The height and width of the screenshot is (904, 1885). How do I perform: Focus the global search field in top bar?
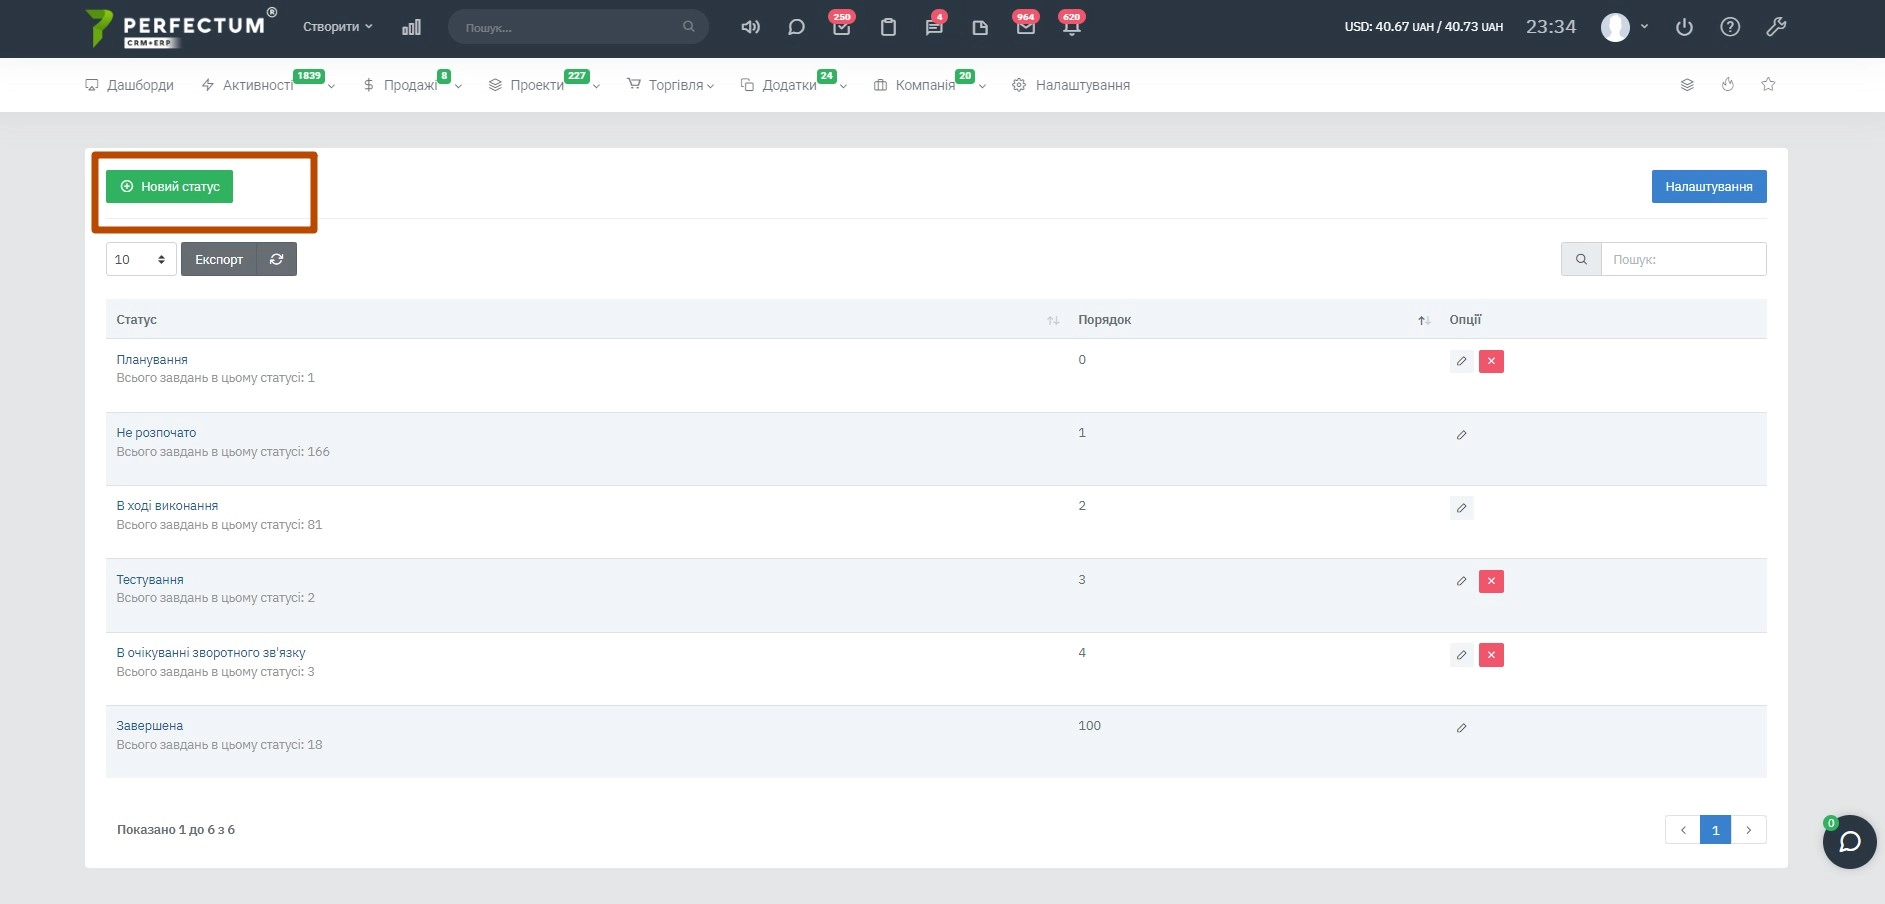pyautogui.click(x=578, y=27)
